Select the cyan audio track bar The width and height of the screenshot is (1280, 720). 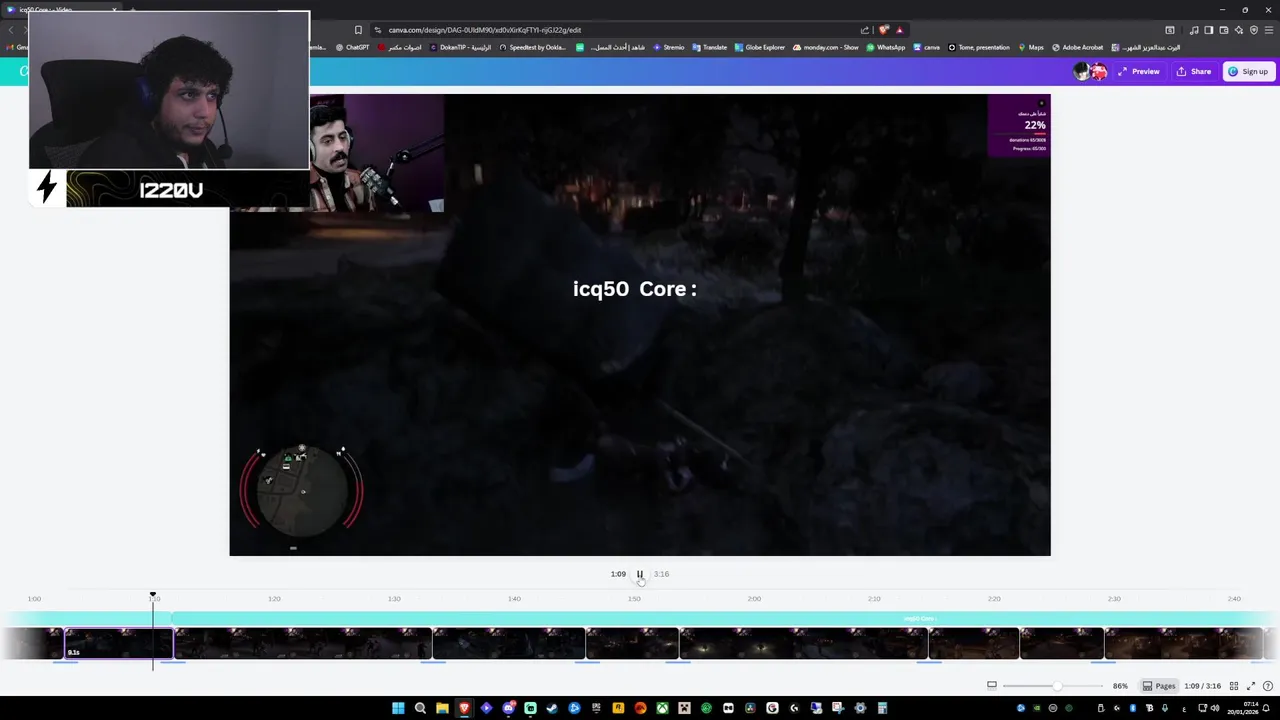(720, 619)
